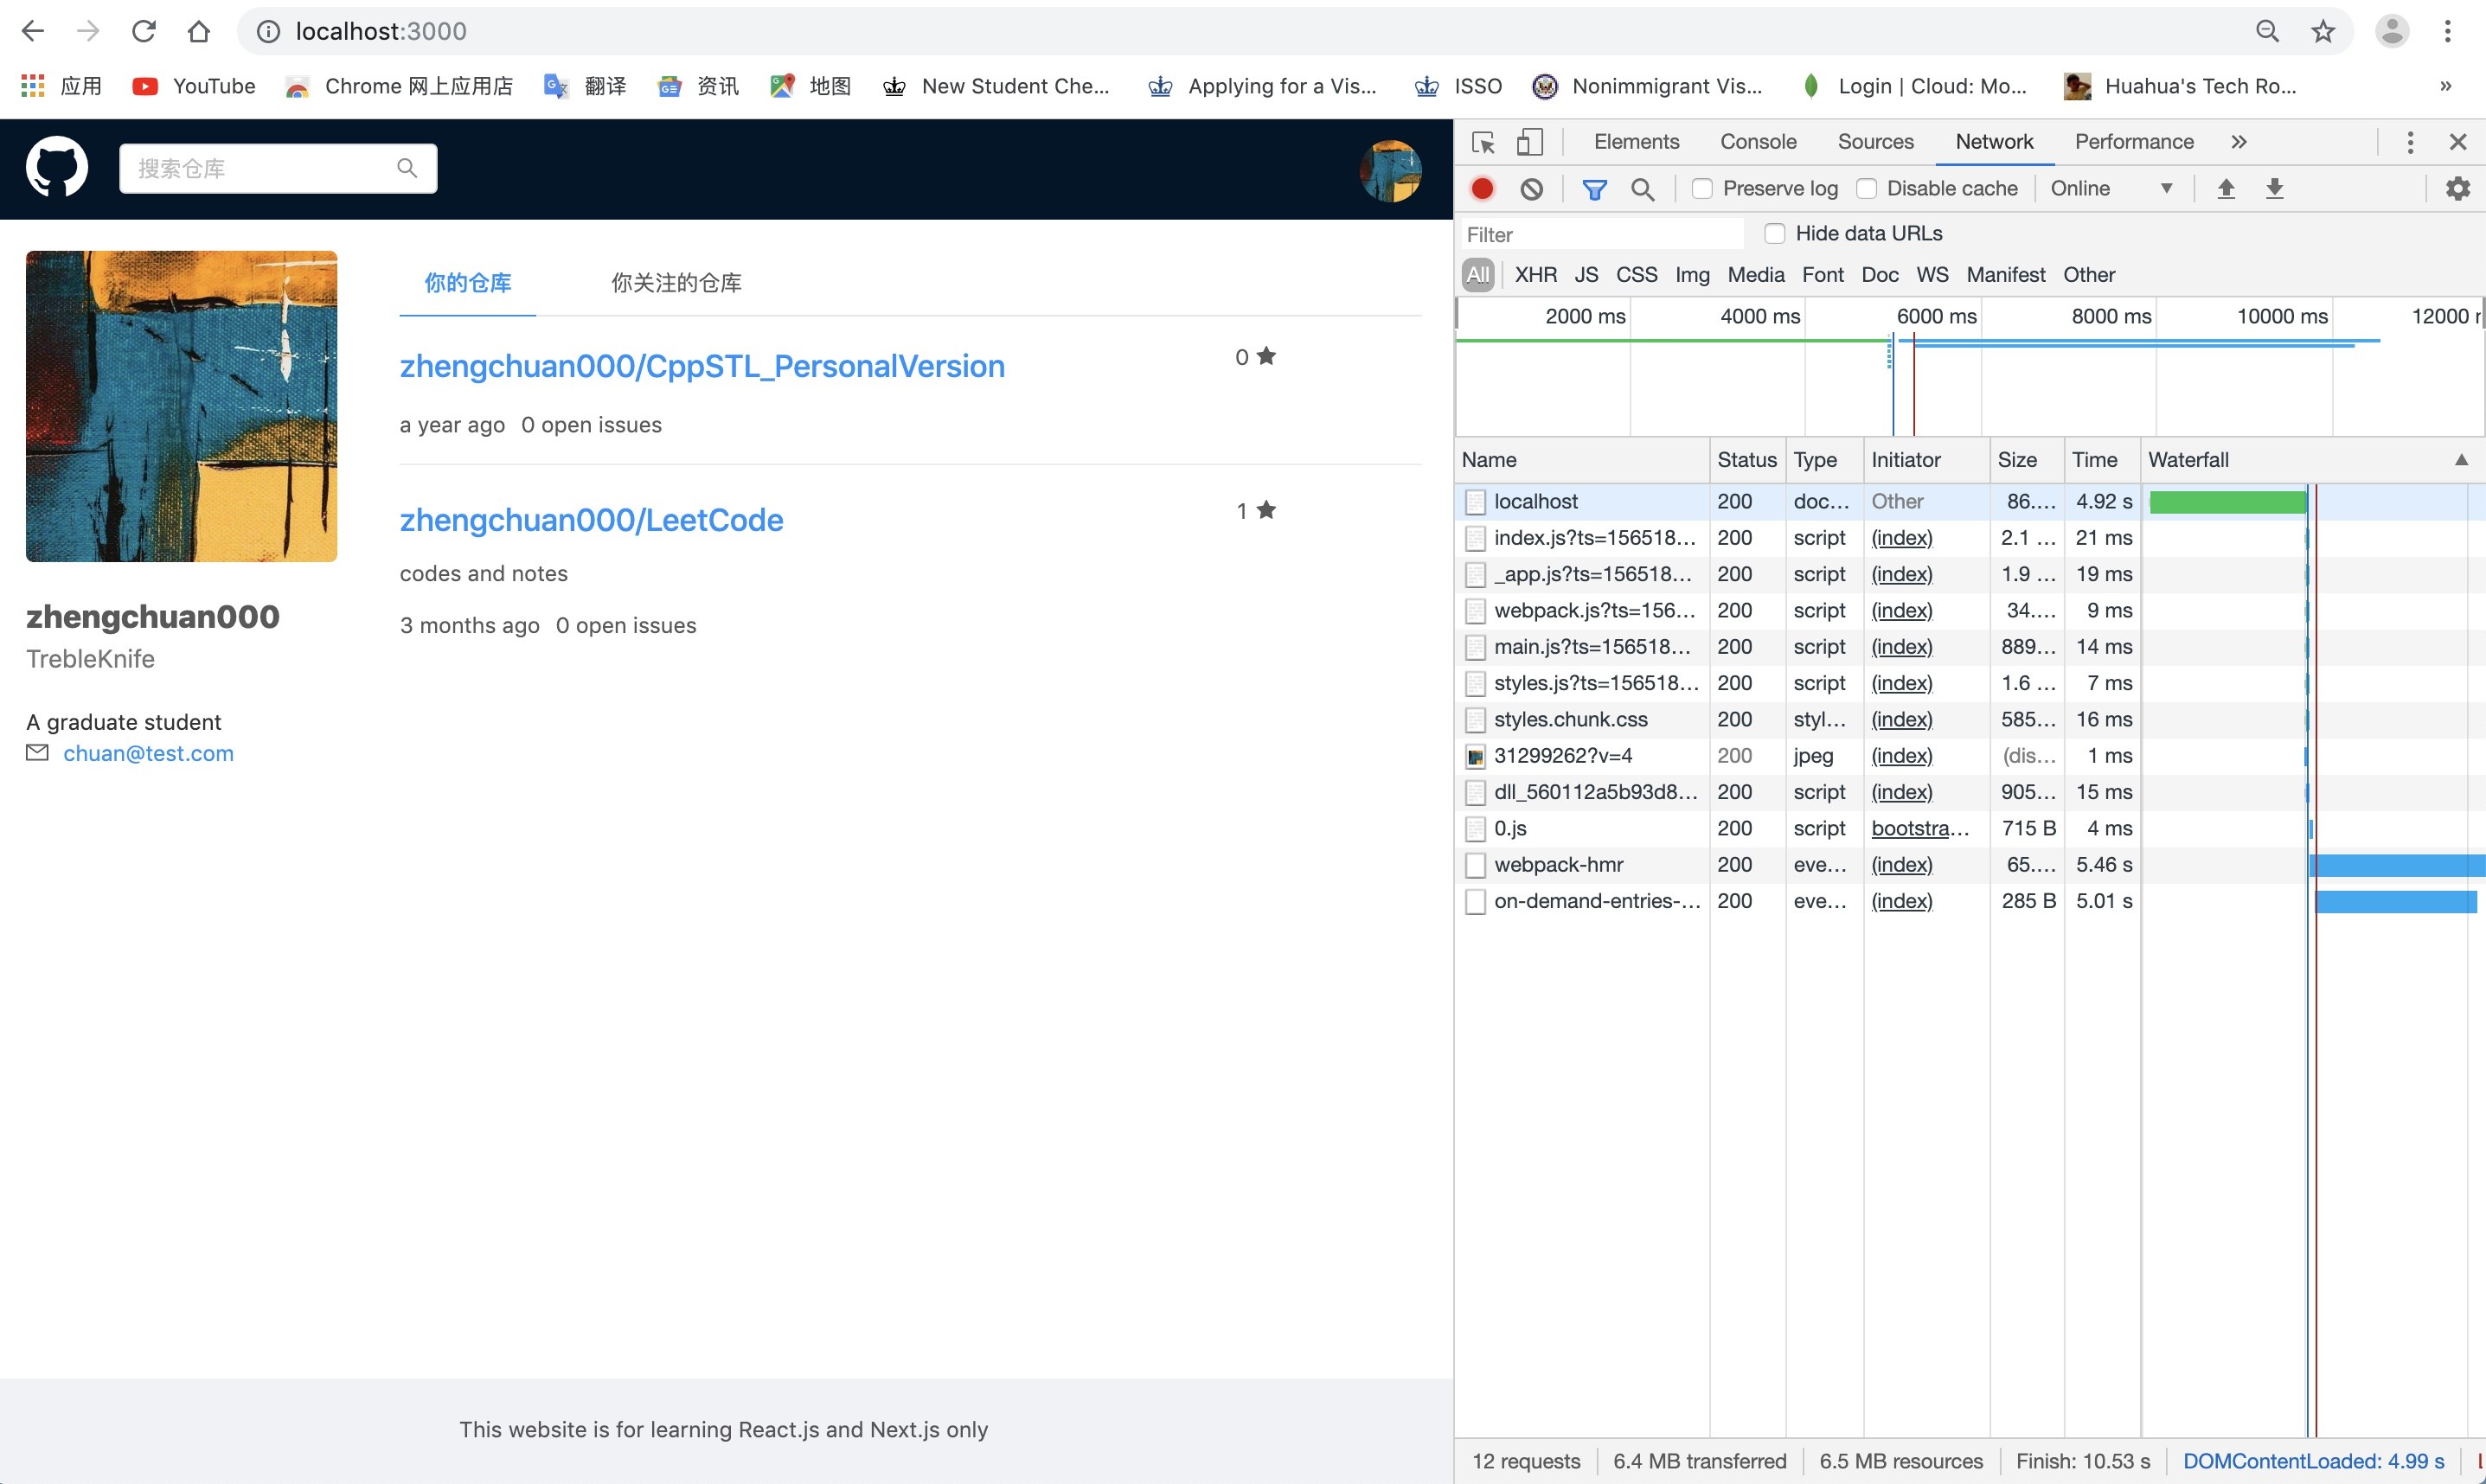Viewport: 2486px width, 1484px height.
Task: Switch to the Elements tab
Action: click(x=1636, y=142)
